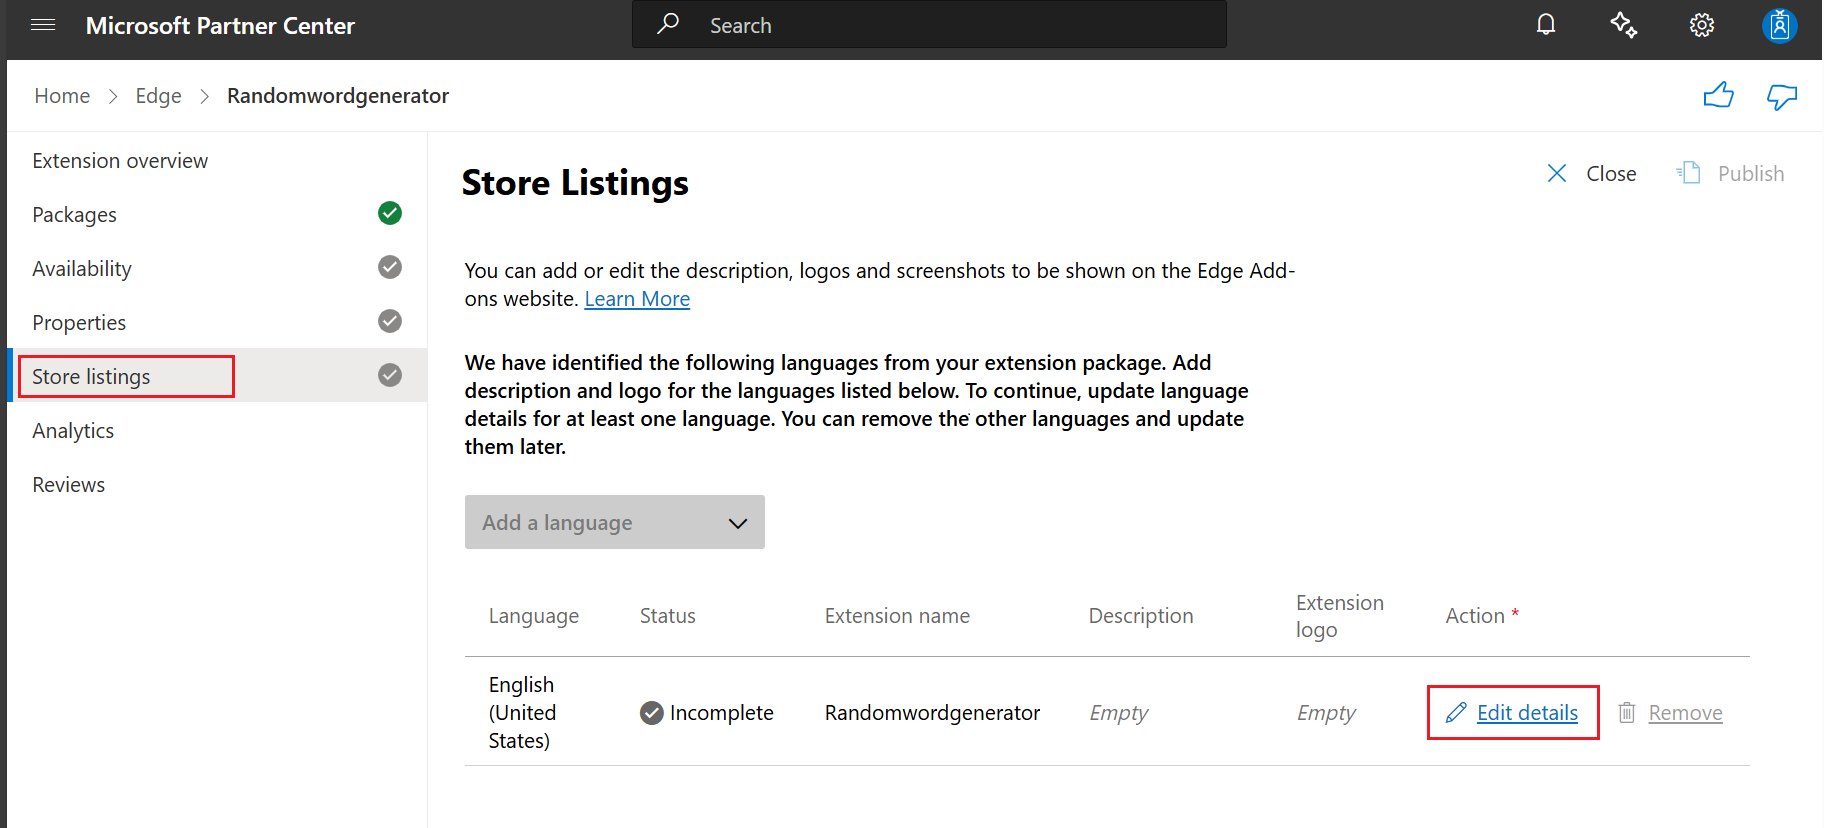Viewport: 1824px width, 828px height.
Task: Open the hamburger navigation menu
Action: (x=43, y=25)
